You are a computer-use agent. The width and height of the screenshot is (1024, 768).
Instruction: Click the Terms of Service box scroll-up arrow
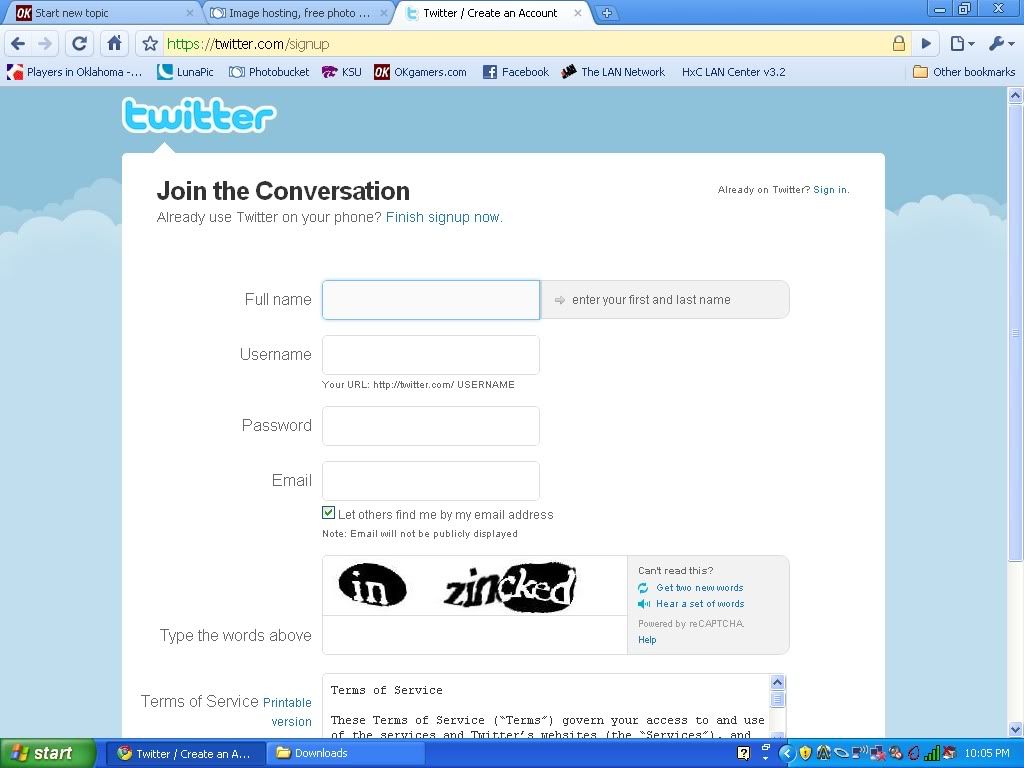click(x=777, y=682)
